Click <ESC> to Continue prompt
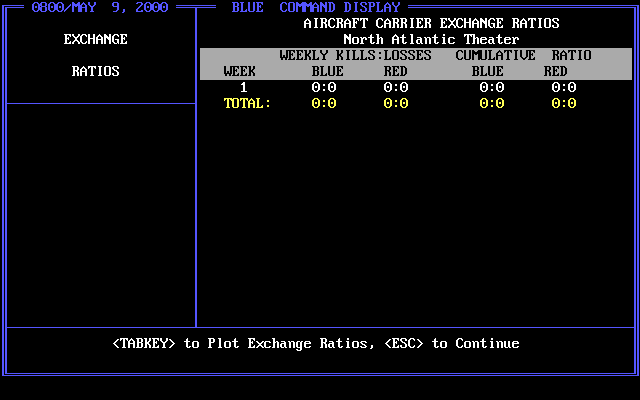 (452, 344)
